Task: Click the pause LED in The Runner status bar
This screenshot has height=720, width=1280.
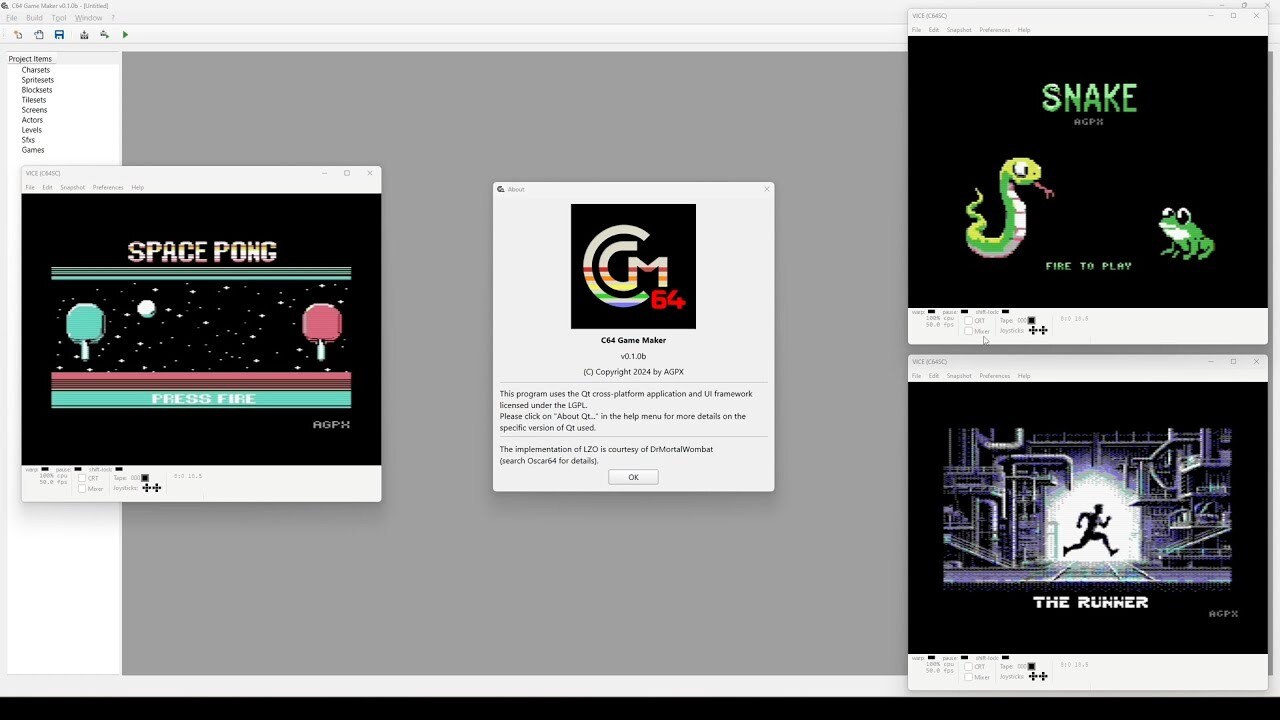Action: click(964, 657)
